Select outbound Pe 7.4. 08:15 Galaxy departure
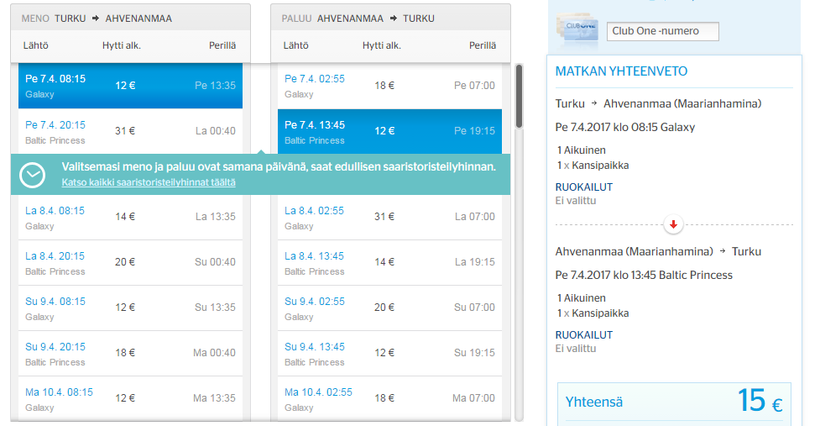This screenshot has height=426, width=820. pyautogui.click(x=130, y=85)
